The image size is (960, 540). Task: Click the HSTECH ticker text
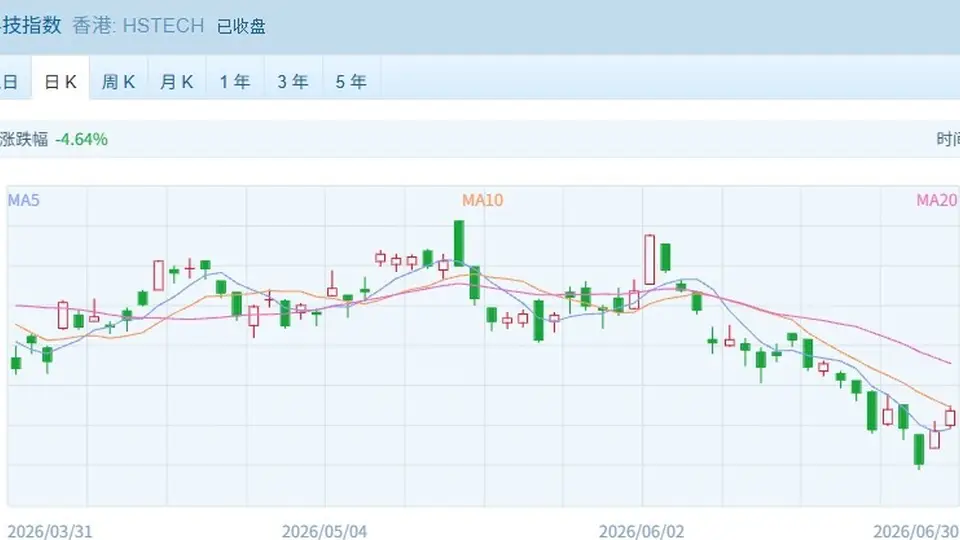coord(163,26)
